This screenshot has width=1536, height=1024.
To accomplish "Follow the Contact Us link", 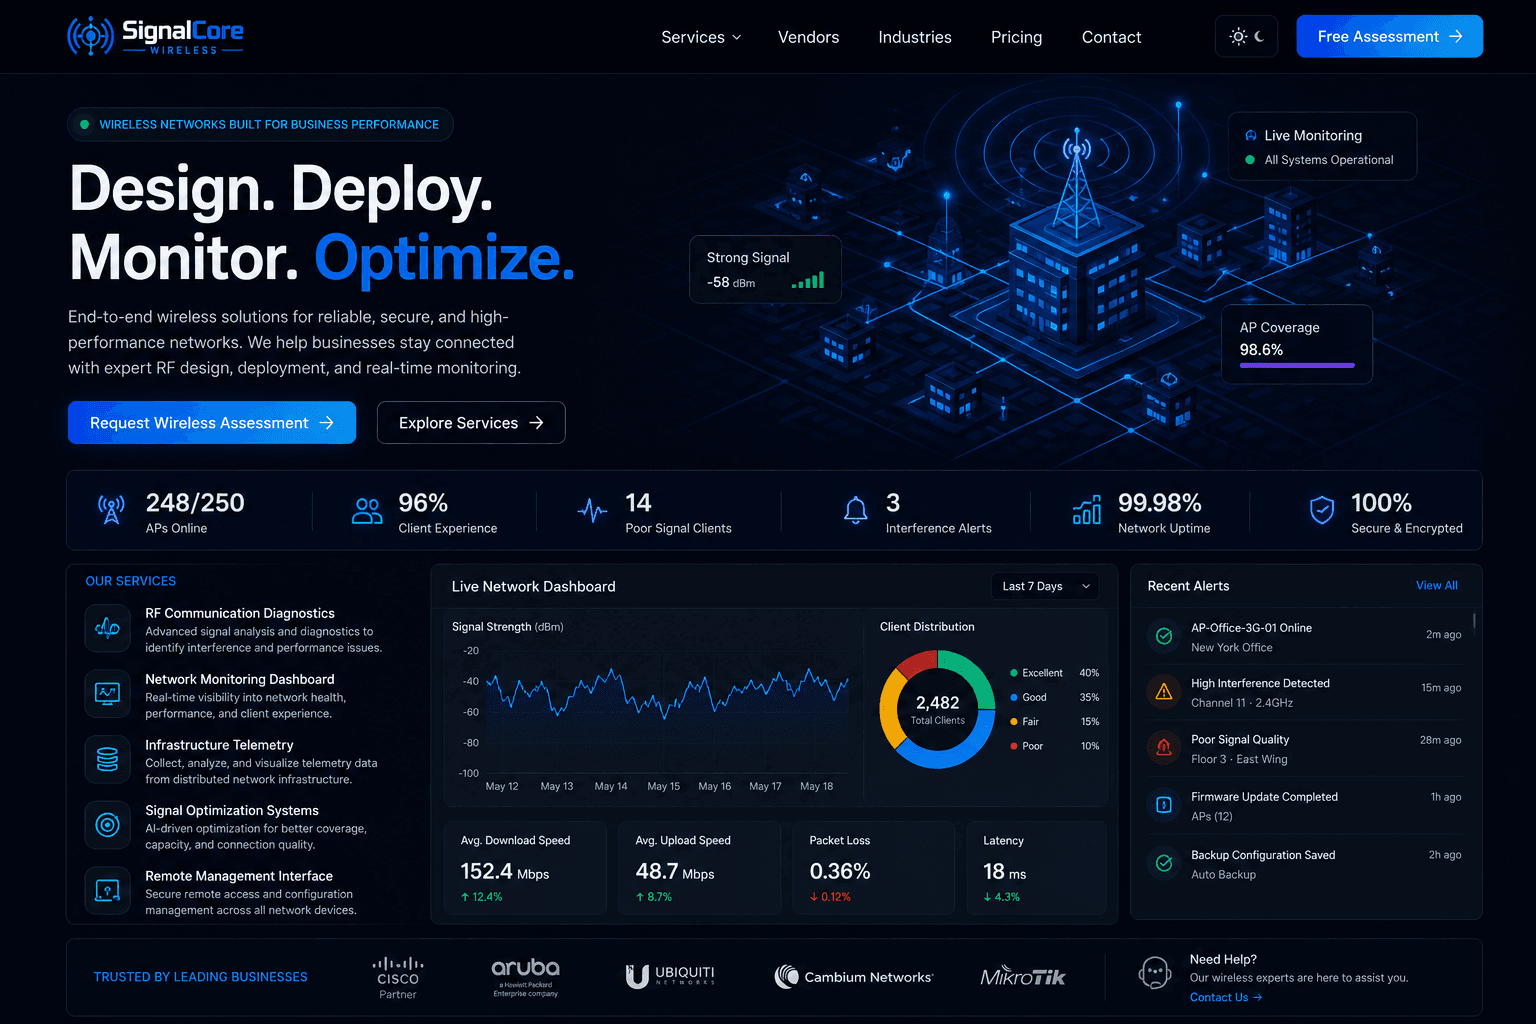I will 1226,997.
